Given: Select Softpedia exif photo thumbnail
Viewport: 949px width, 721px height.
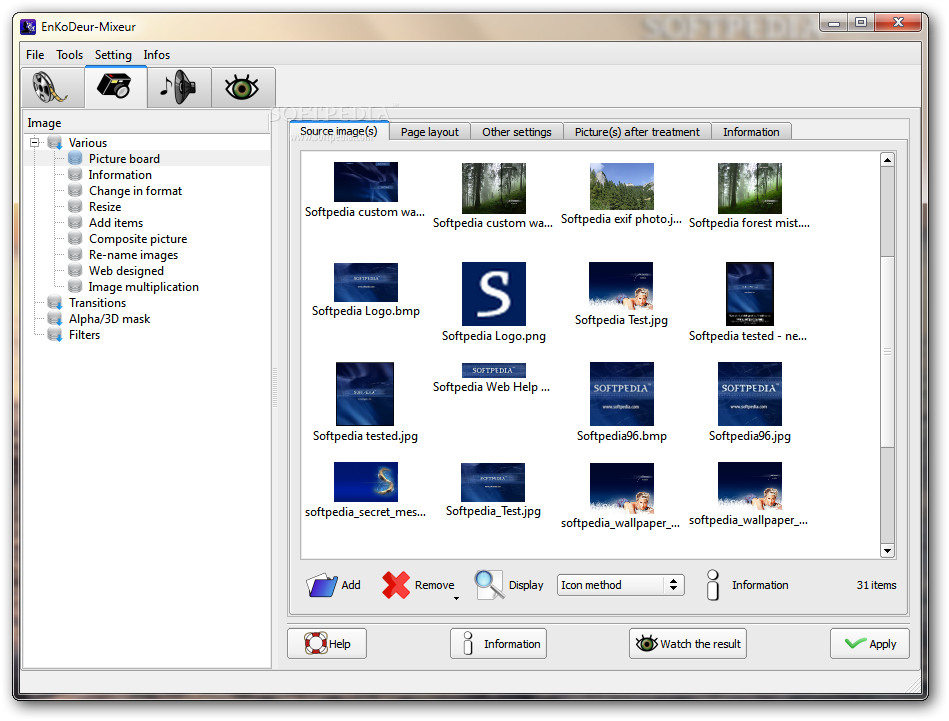Looking at the screenshot, I should click(622, 186).
